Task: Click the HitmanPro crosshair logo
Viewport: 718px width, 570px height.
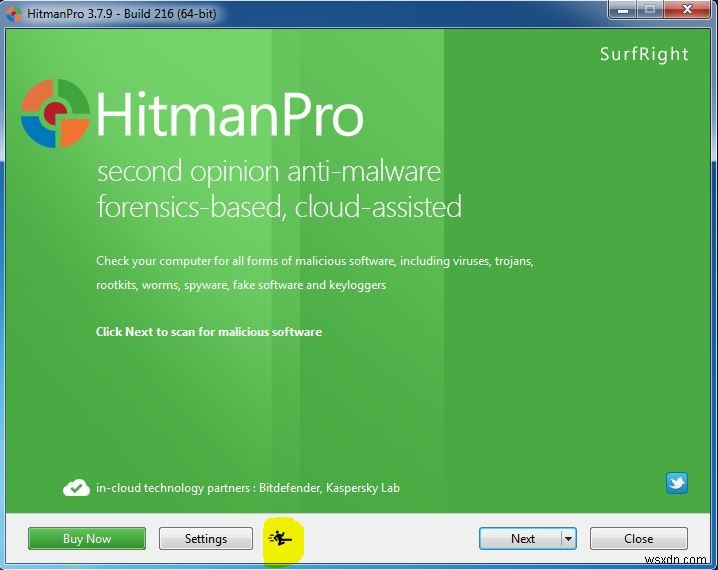Action: (x=55, y=114)
